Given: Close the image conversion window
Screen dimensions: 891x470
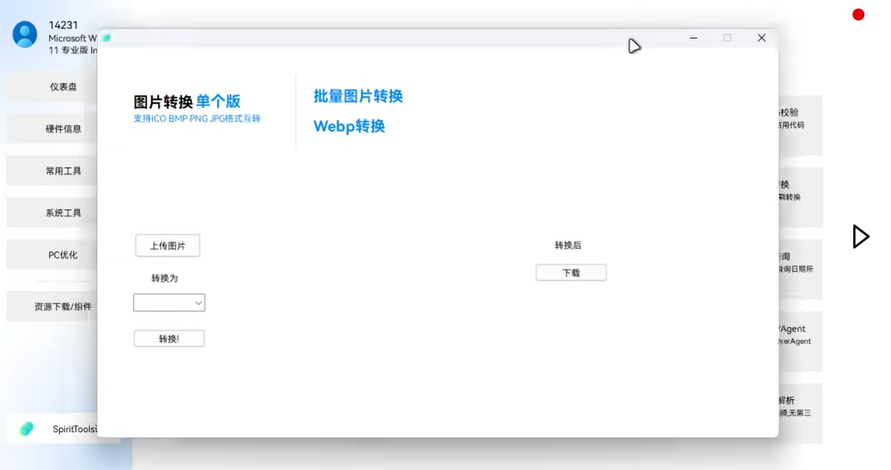Looking at the screenshot, I should tap(761, 38).
